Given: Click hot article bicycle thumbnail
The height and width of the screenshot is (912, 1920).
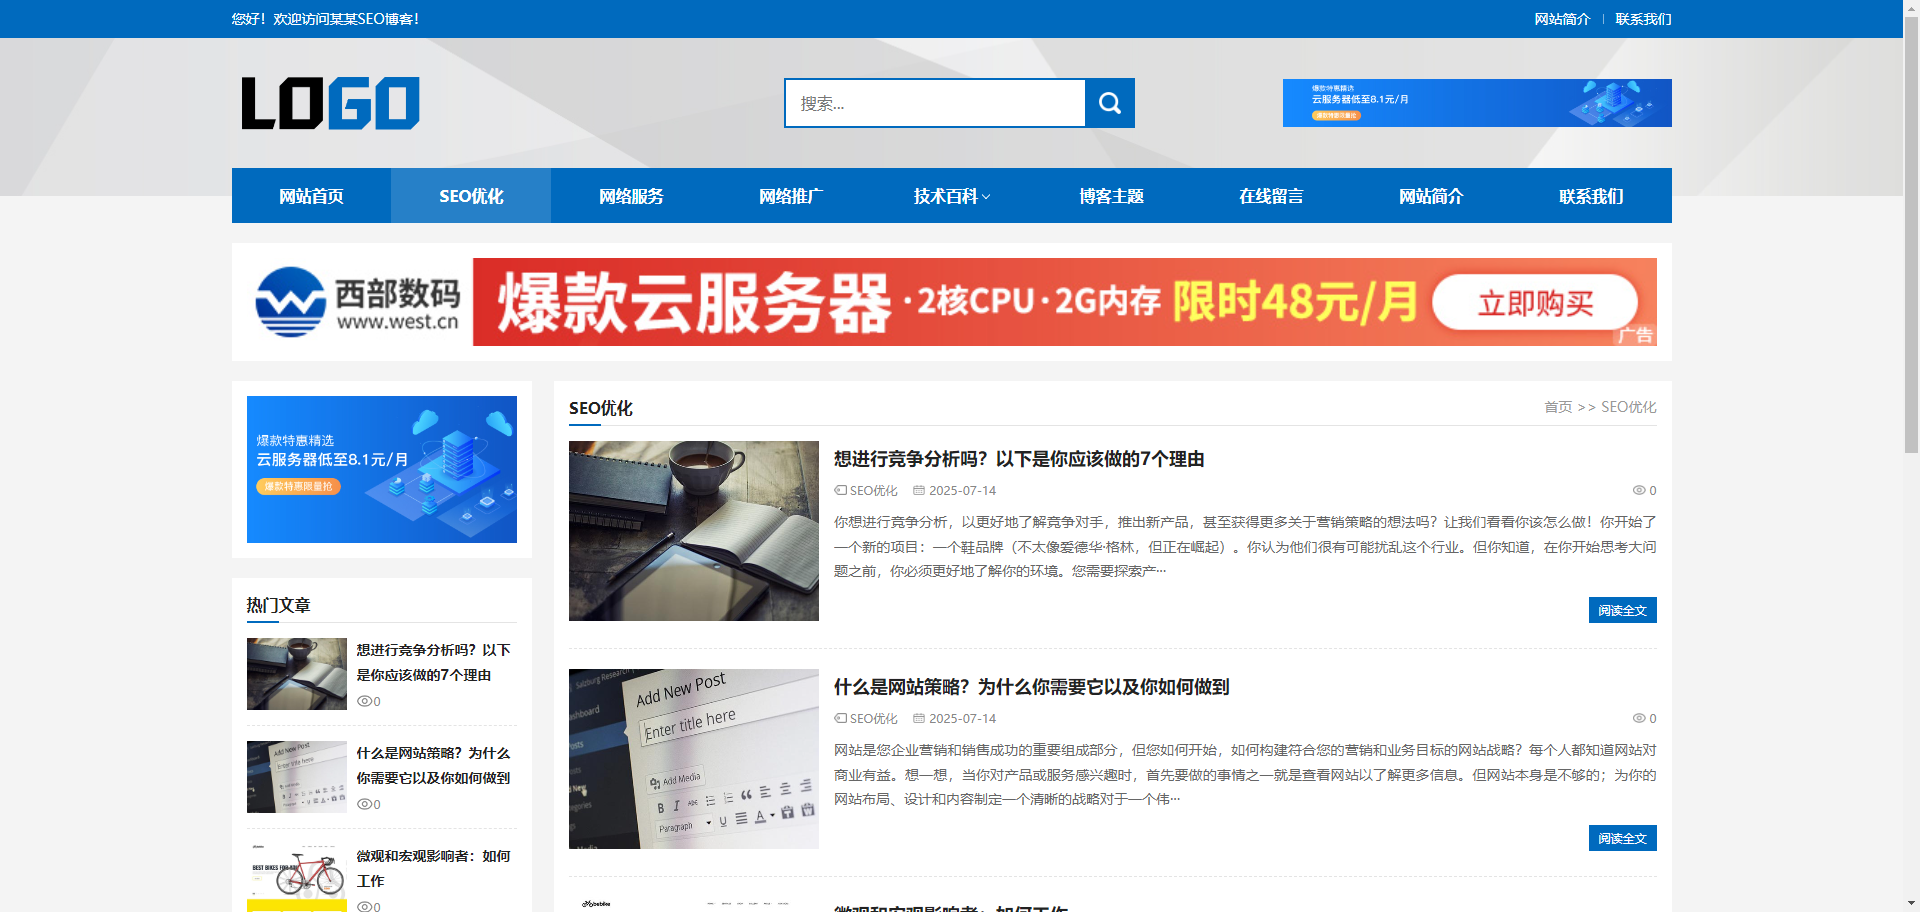Looking at the screenshot, I should point(297,878).
